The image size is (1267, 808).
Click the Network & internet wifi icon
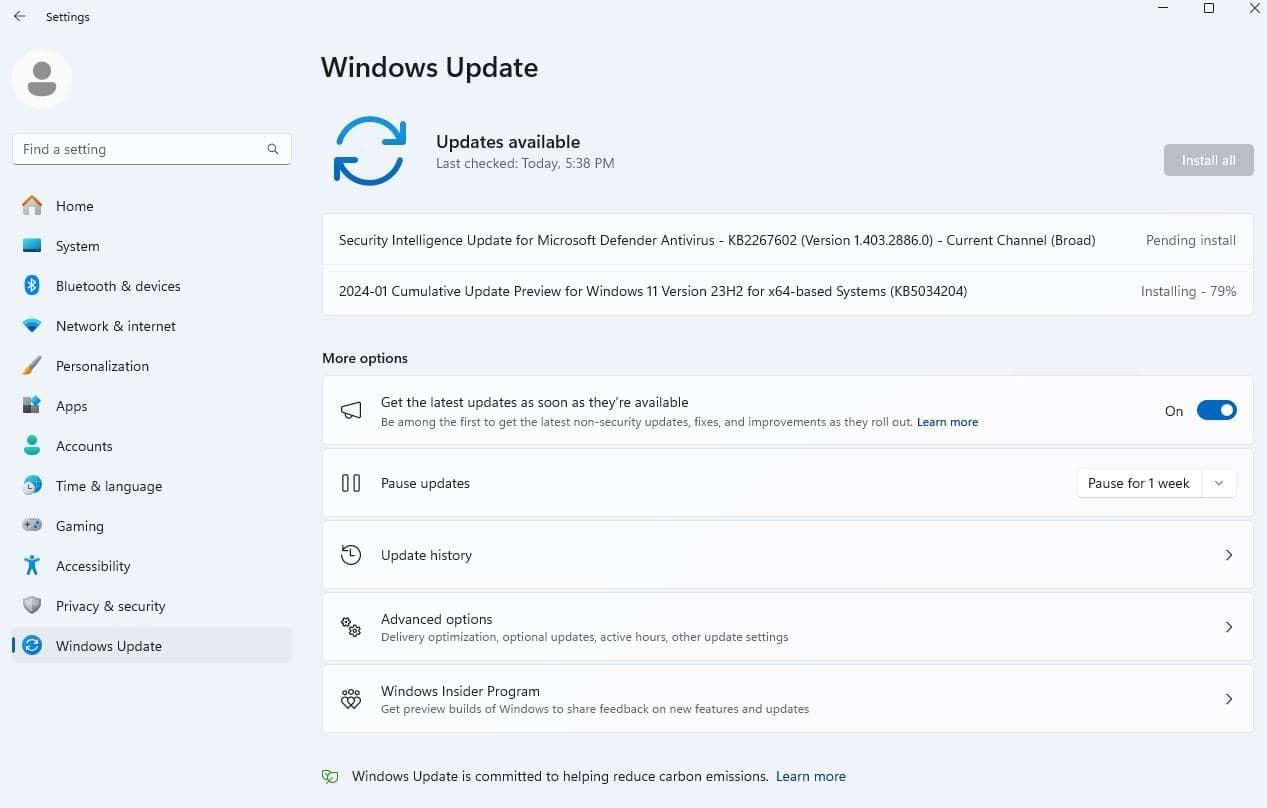[32, 326]
